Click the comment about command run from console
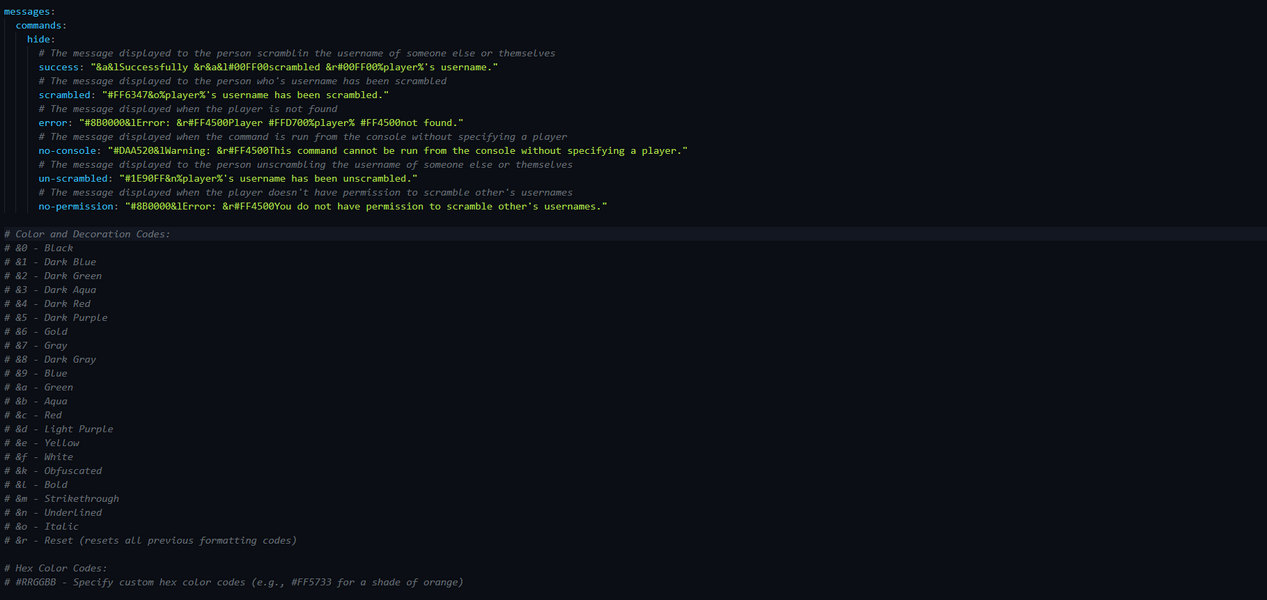The image size is (1267, 600). tap(303, 136)
